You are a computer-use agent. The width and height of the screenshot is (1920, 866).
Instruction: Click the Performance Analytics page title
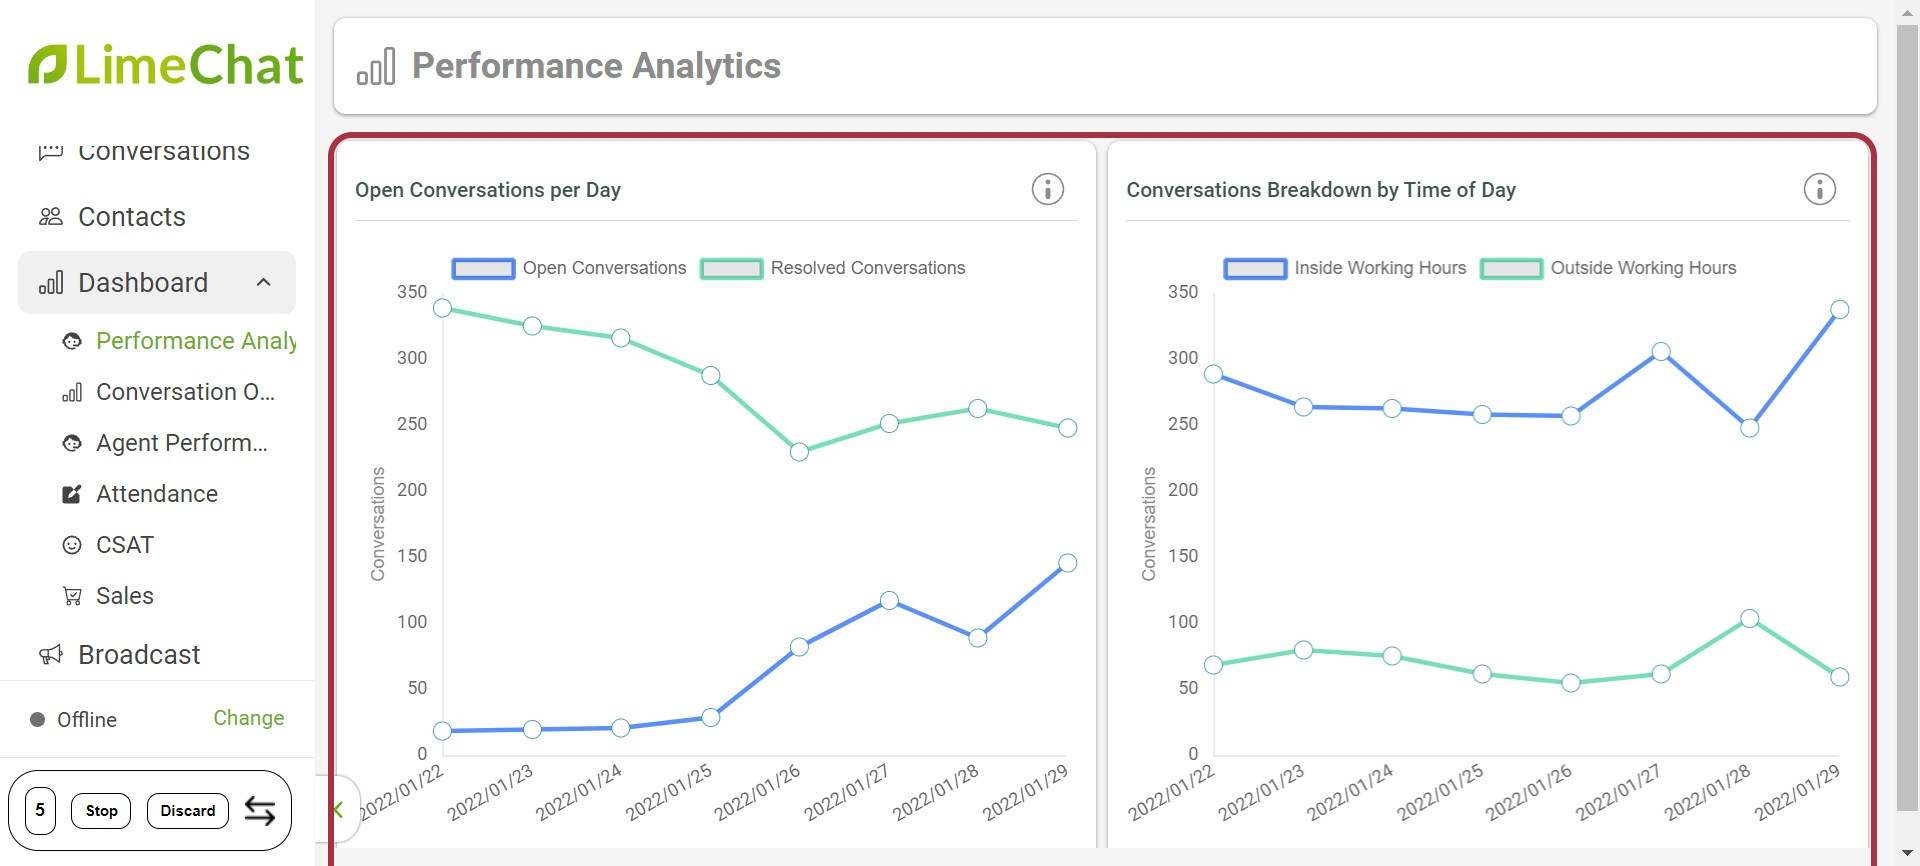(596, 66)
